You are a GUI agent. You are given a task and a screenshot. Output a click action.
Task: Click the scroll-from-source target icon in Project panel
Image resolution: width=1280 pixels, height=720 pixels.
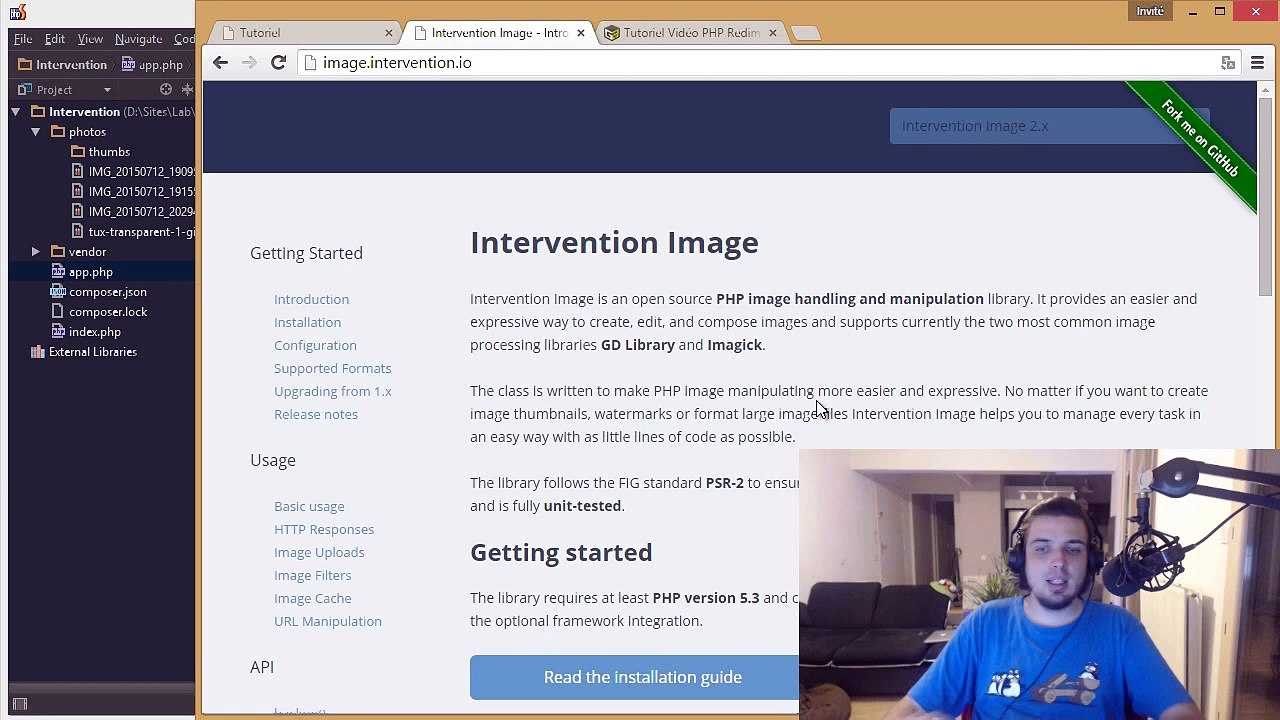pos(166,89)
